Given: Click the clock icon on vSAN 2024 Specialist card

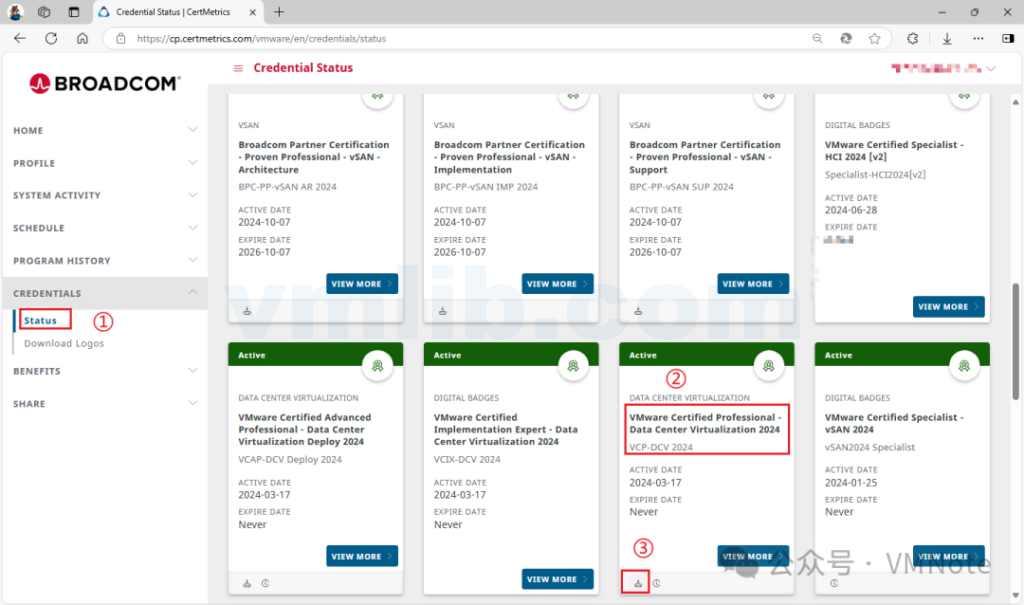Looking at the screenshot, I should tap(834, 583).
